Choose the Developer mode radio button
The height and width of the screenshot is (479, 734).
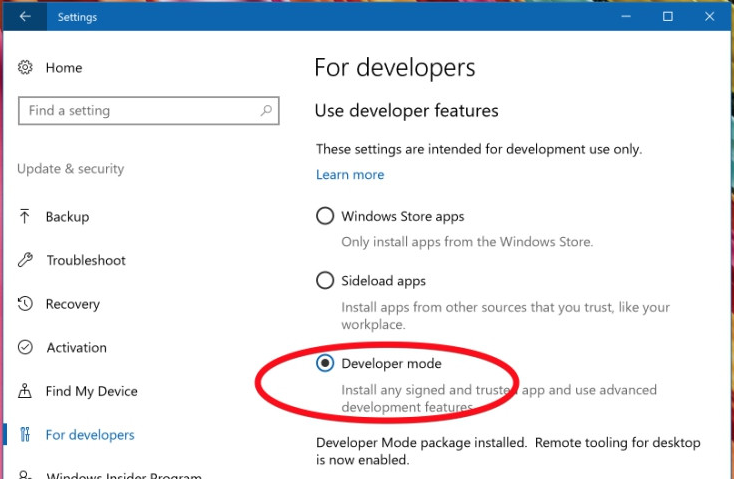coord(325,364)
